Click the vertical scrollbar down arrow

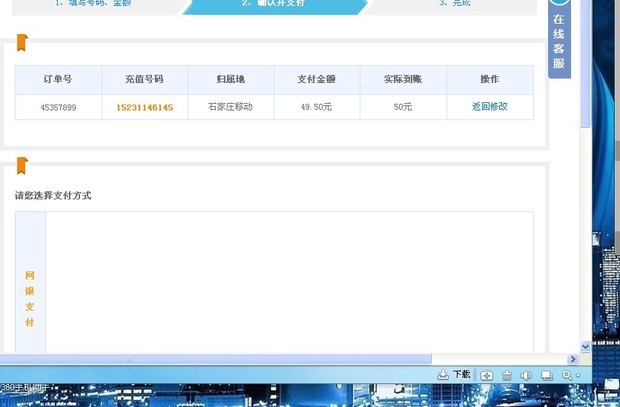coord(585,346)
